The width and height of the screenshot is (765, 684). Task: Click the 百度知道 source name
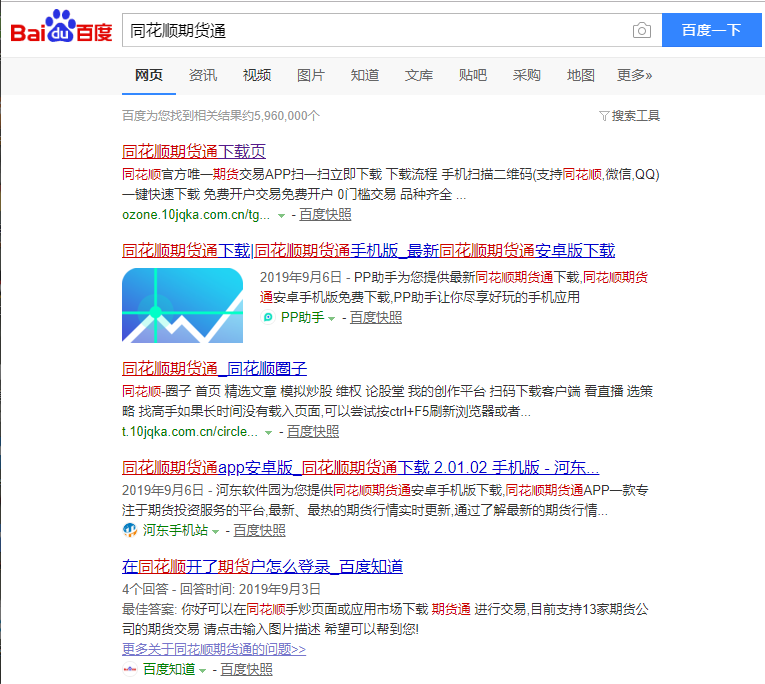(169, 669)
